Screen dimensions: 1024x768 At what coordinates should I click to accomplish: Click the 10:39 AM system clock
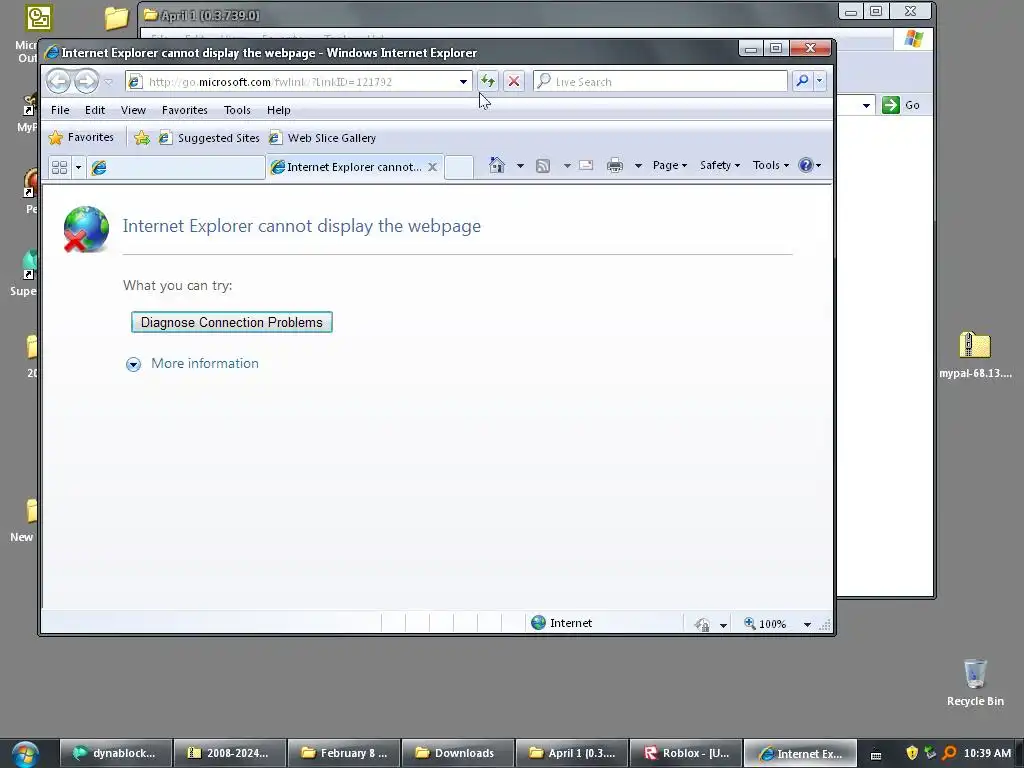tap(987, 753)
